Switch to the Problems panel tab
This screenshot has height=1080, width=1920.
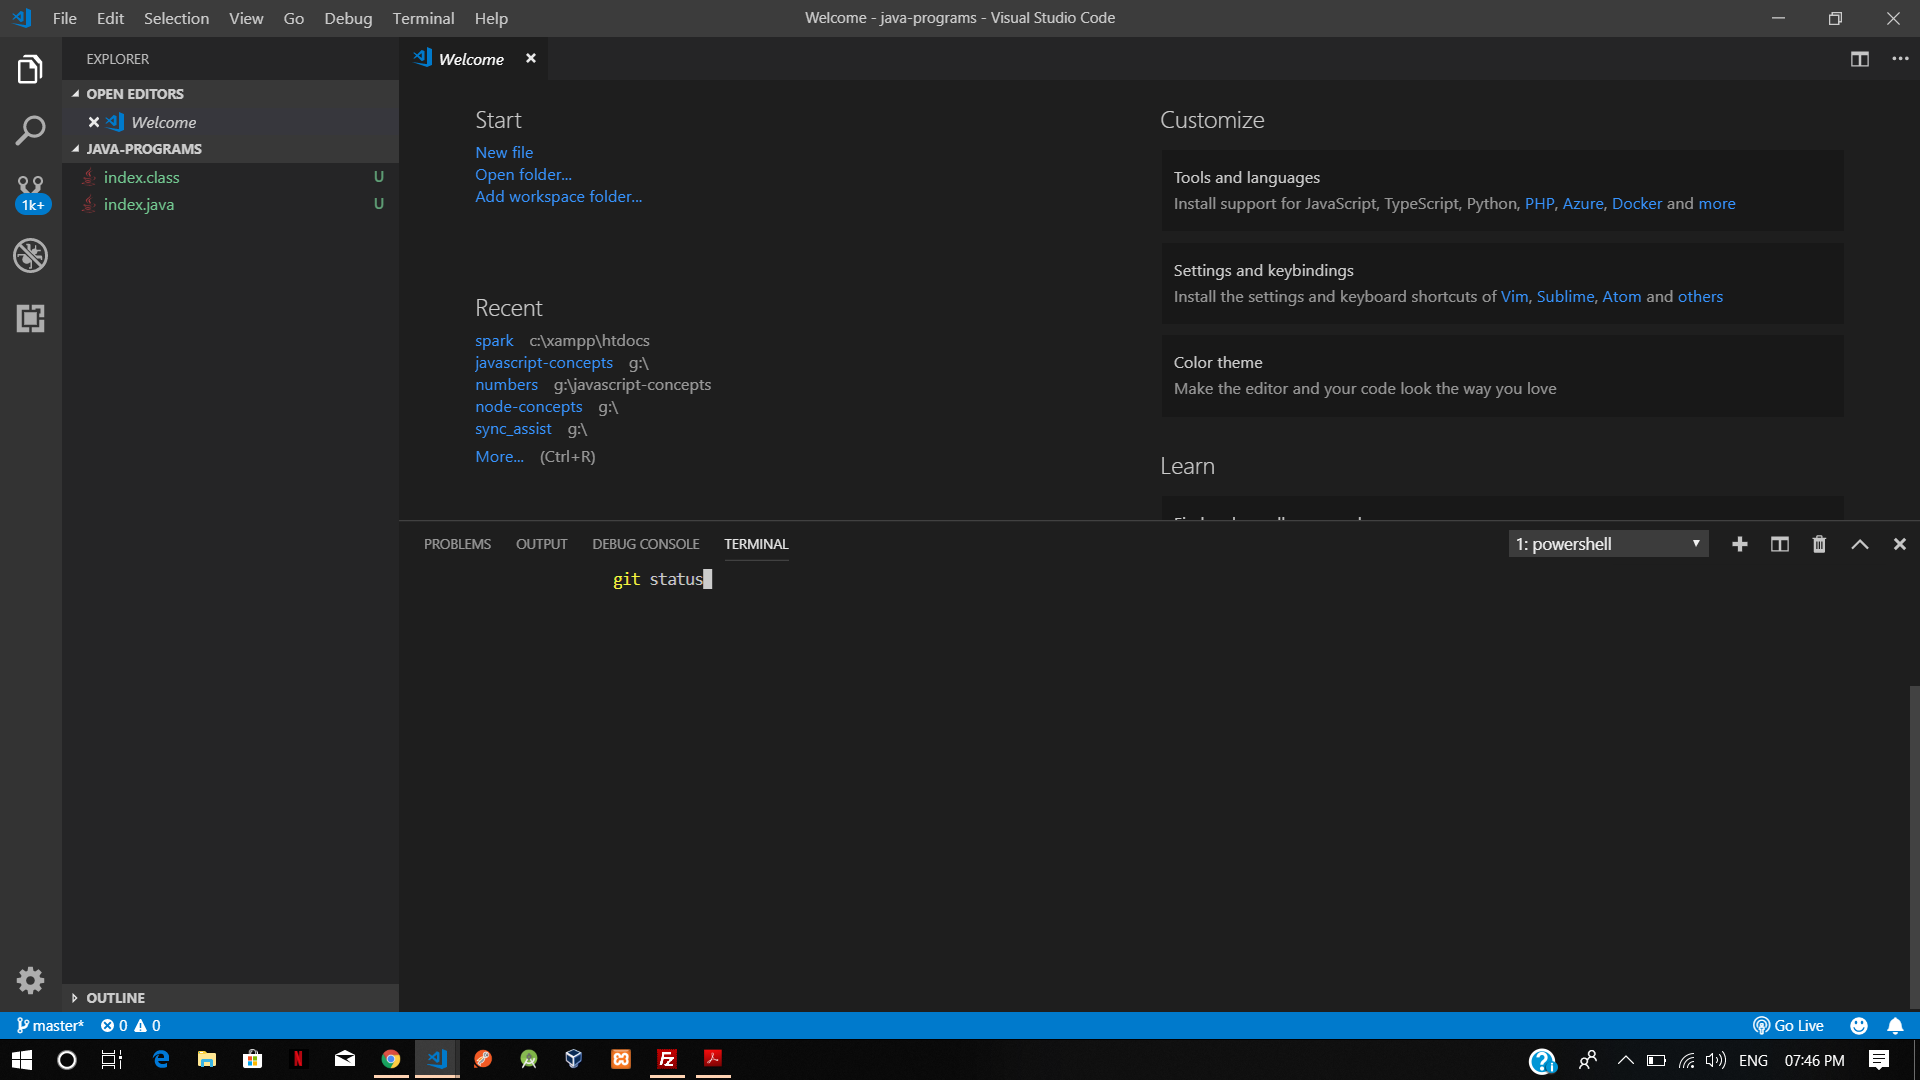[x=457, y=544]
